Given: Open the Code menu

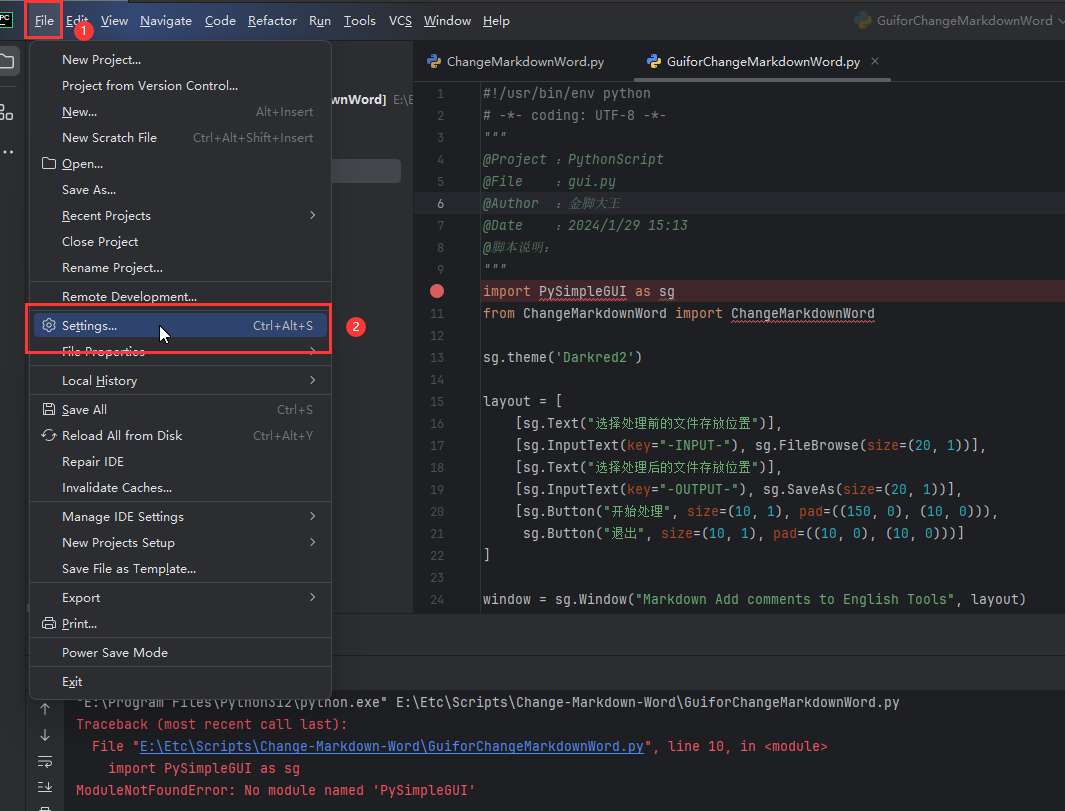Looking at the screenshot, I should [220, 20].
